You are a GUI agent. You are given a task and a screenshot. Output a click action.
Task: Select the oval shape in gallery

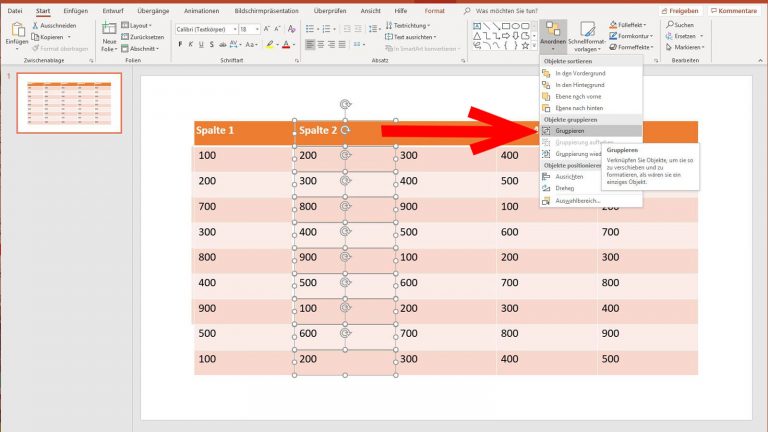click(x=515, y=26)
